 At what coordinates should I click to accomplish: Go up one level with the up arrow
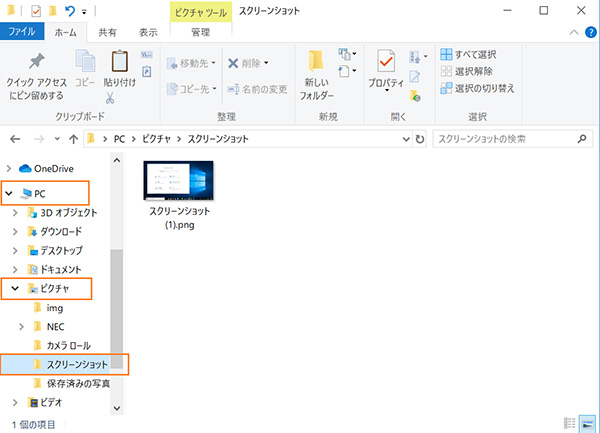pyautogui.click(x=73, y=139)
